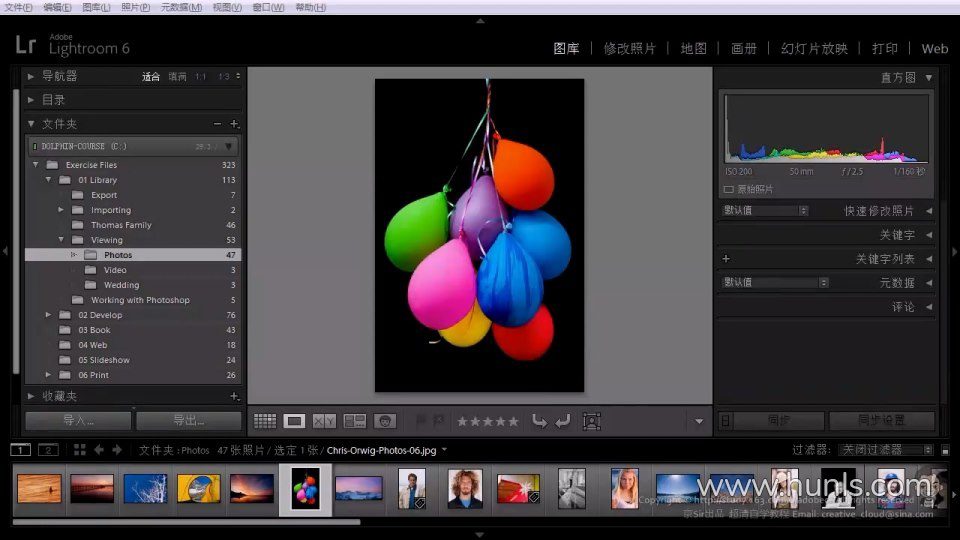Collapse the 直方图 histogram panel
Viewport: 960px width, 540px height.
point(929,77)
